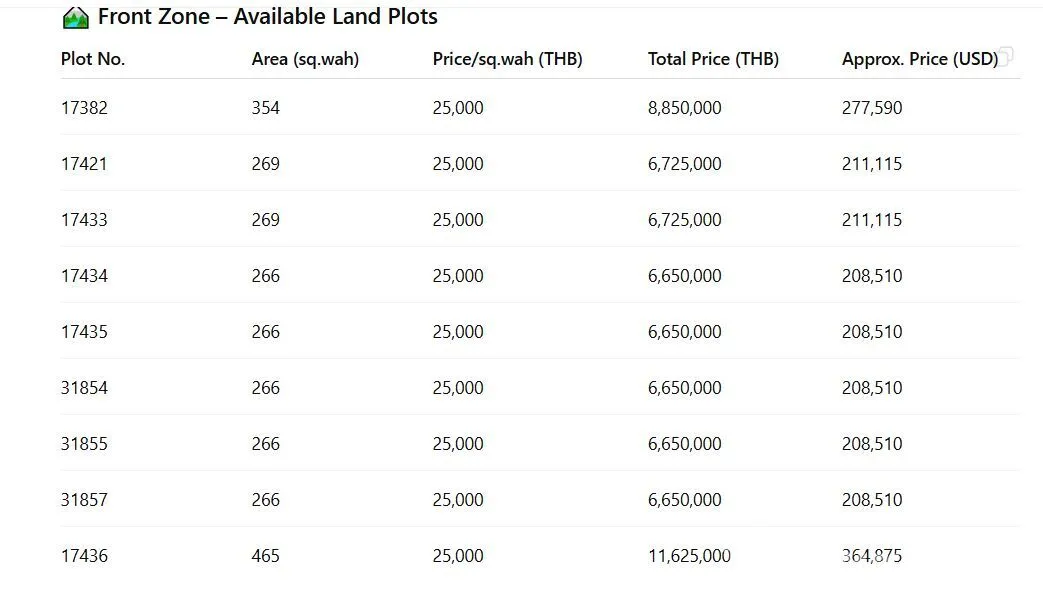The height and width of the screenshot is (606, 1043).
Task: Click the Plot No. column header
Action: point(93,59)
